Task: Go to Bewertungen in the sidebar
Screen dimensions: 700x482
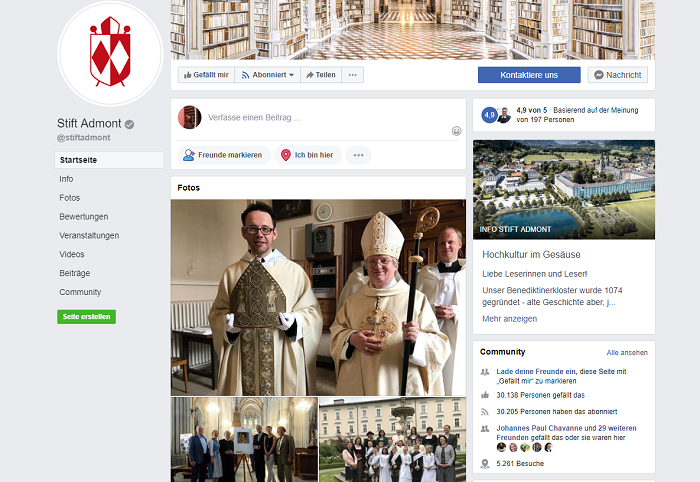Action: coord(83,217)
